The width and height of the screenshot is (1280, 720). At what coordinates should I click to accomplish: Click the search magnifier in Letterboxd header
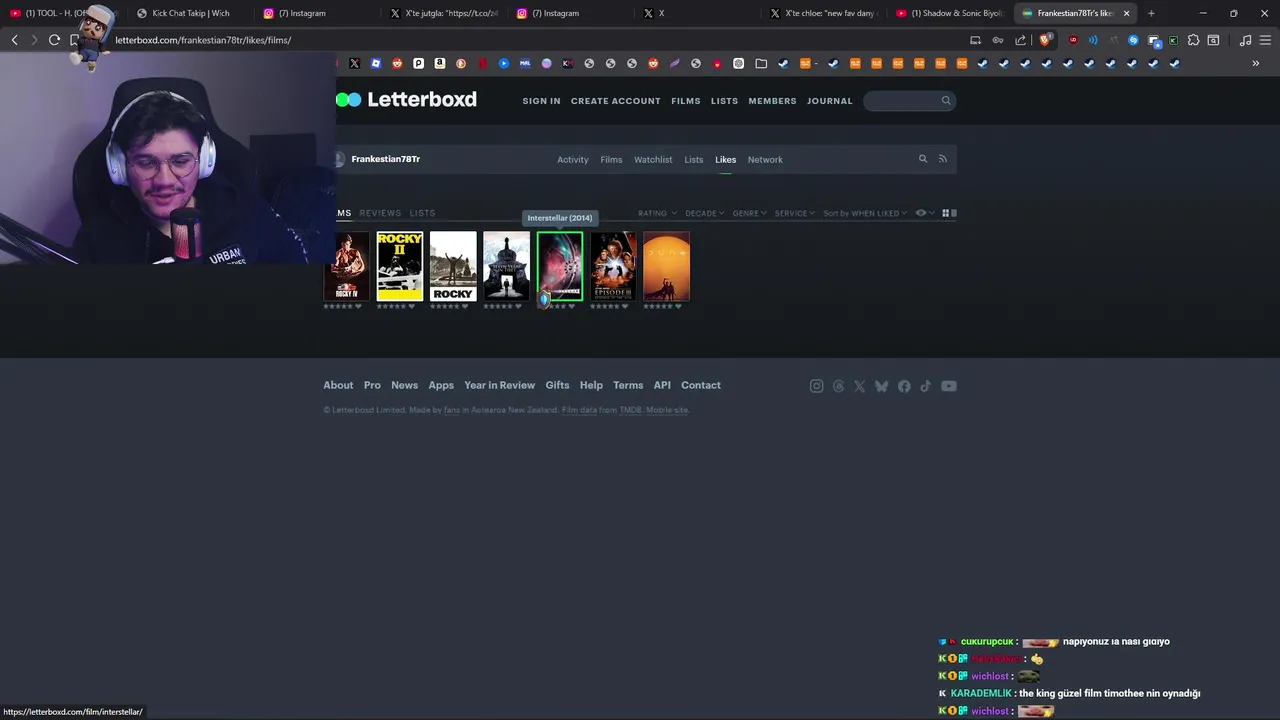[946, 100]
